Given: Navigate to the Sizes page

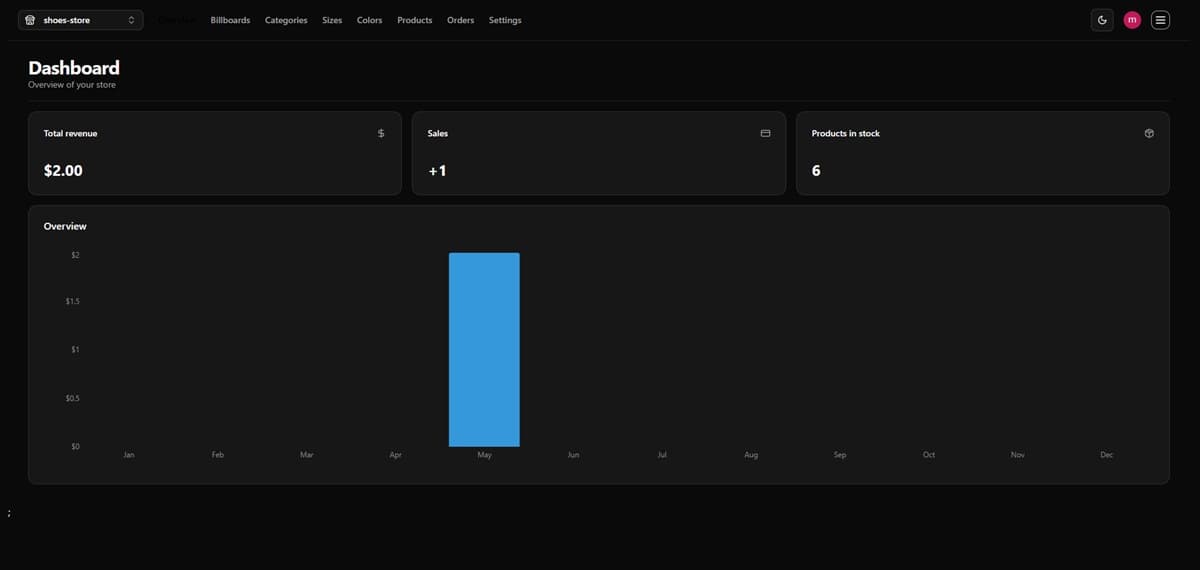Looking at the screenshot, I should tap(332, 20).
